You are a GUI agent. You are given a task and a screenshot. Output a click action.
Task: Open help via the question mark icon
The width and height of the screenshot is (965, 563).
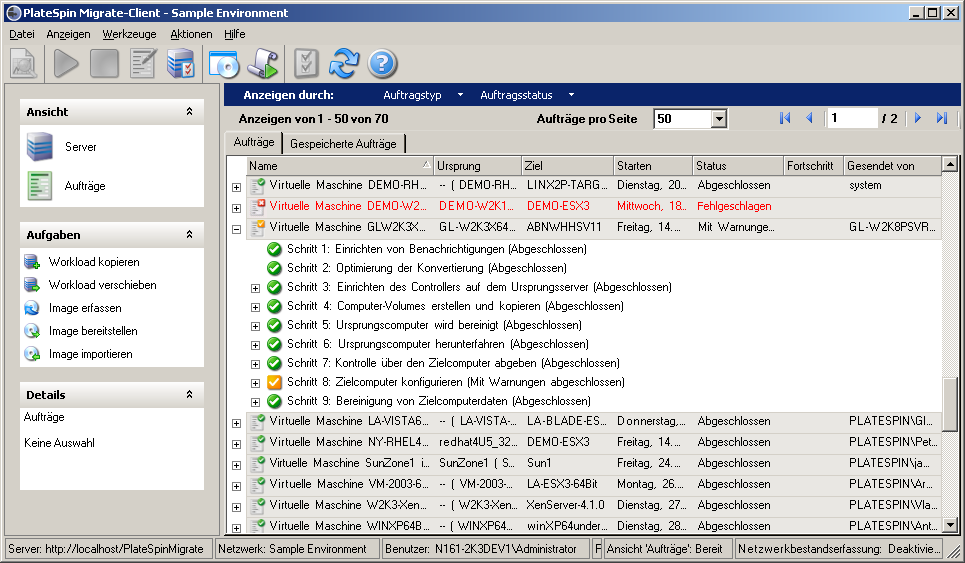pos(383,64)
